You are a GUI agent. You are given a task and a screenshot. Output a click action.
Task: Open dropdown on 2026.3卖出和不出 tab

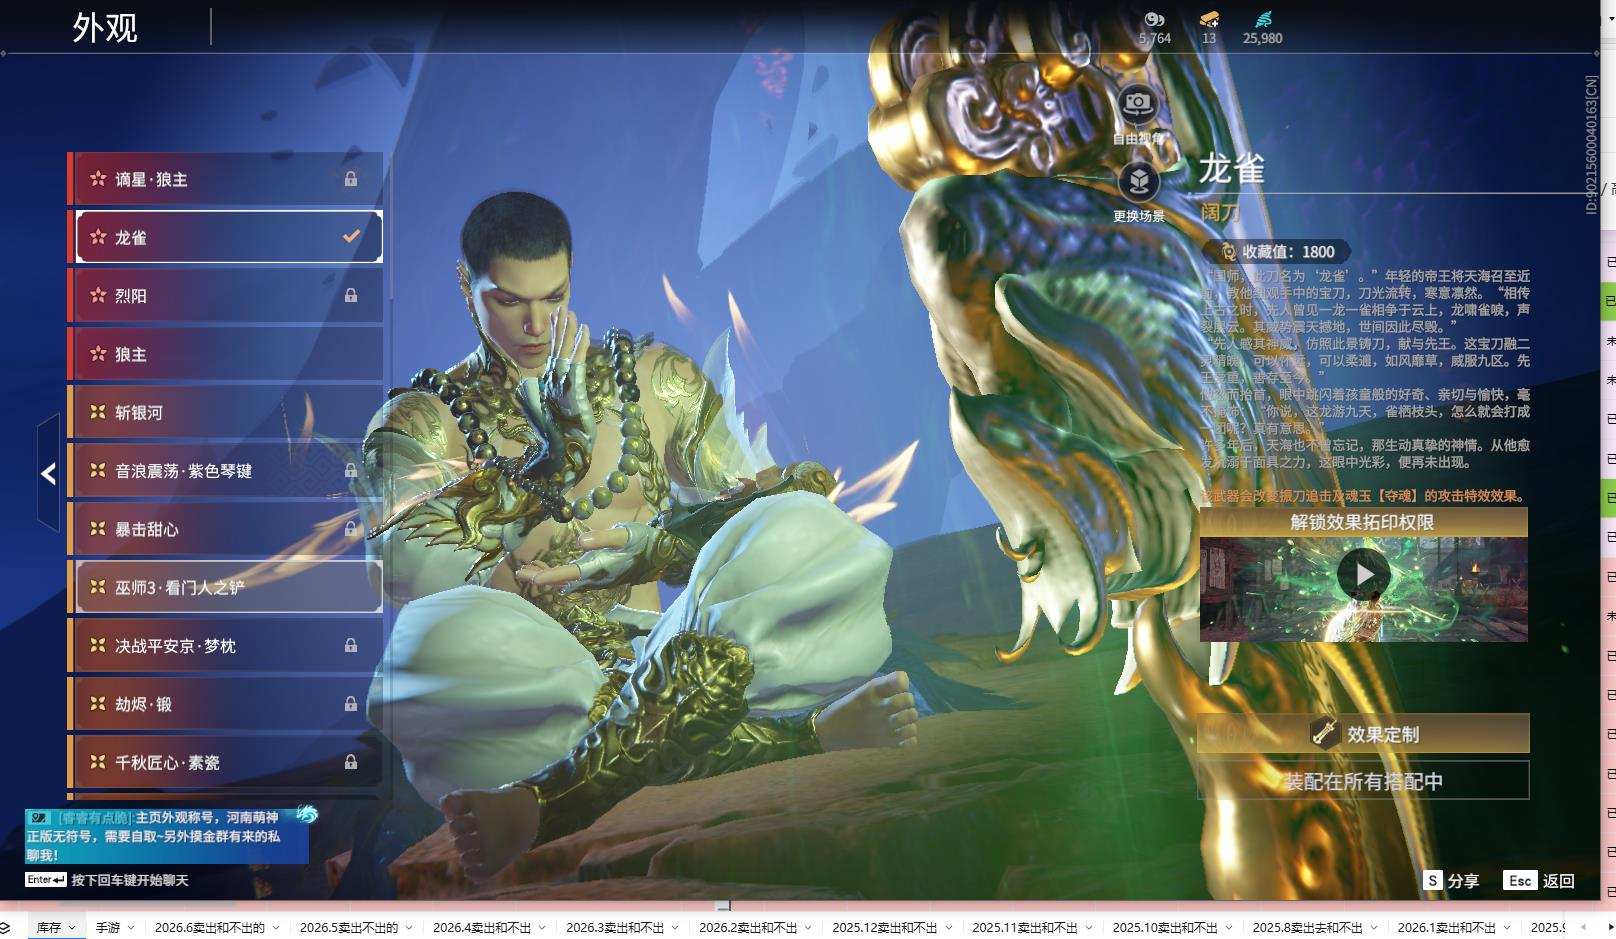pyautogui.click(x=675, y=928)
